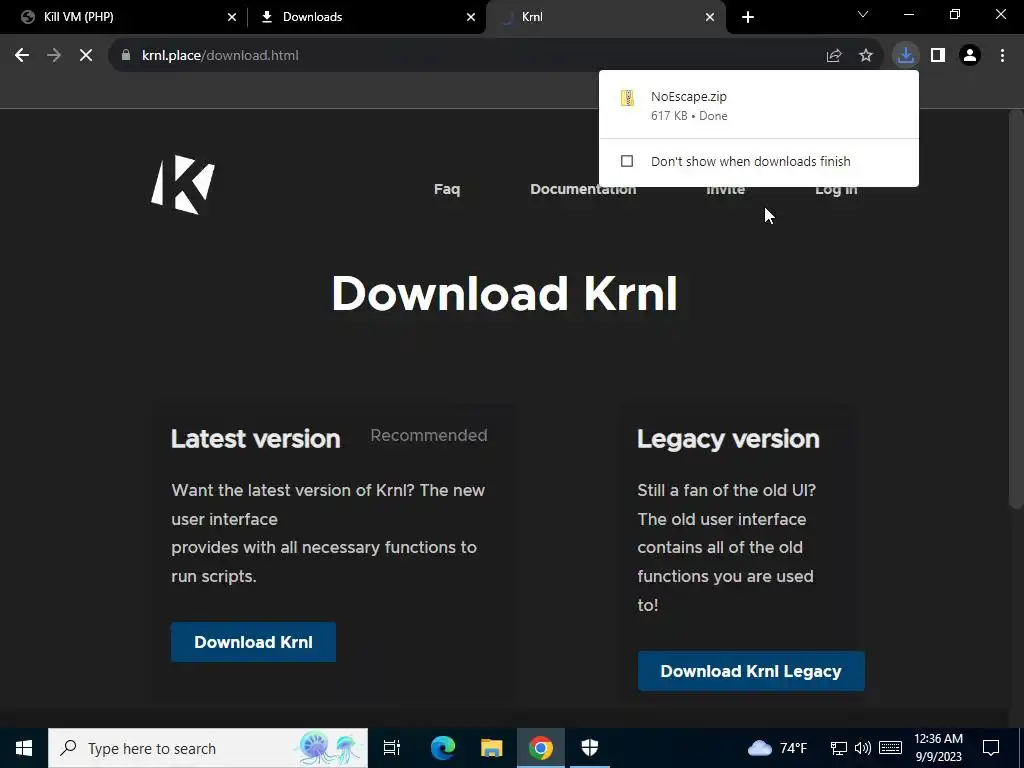1024x768 pixels.
Task: Click the Chrome taskbar icon
Action: (x=541, y=748)
